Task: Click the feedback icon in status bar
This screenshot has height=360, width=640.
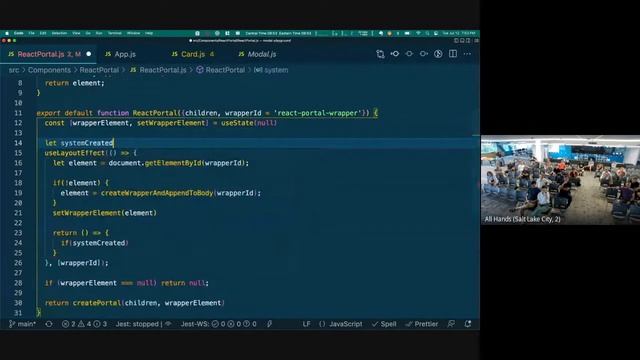Action: click(451, 324)
